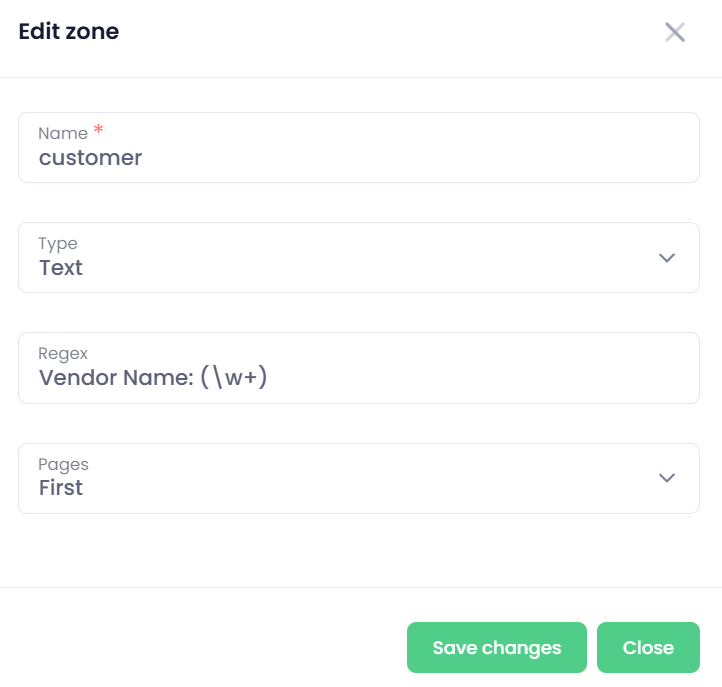Click the 'Pages' field label
Screen dimensions: 722x687
click(63, 464)
